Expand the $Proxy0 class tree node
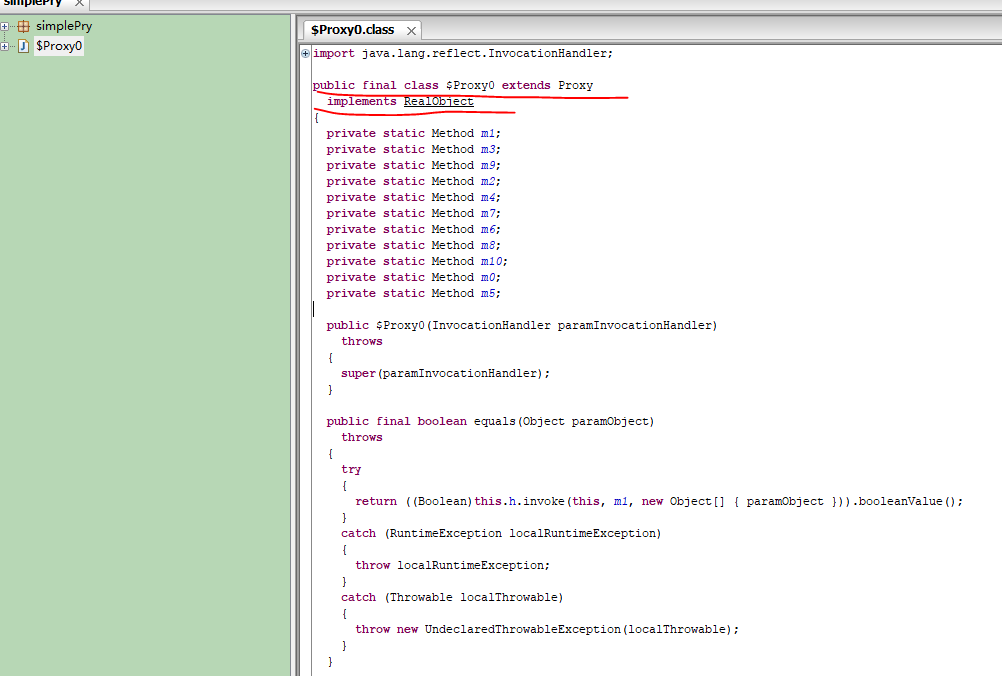Image resolution: width=1002 pixels, height=676 pixels. pos(4,46)
